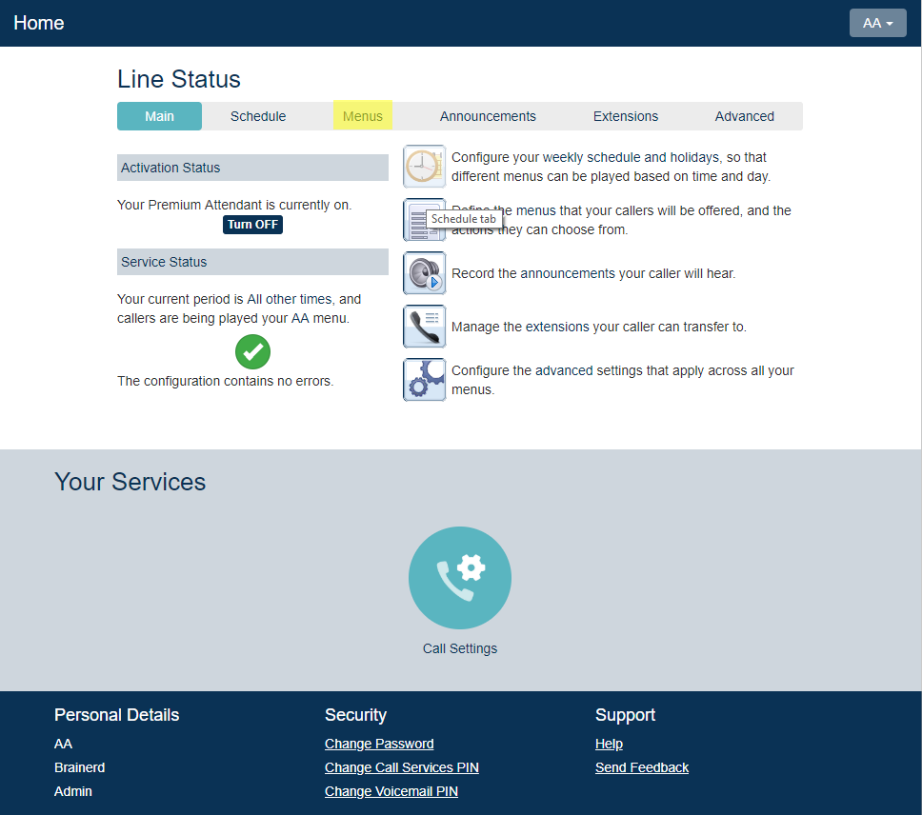Screen dimensions: 922x815
Task: Click the speaker announcements icon
Action: [x=424, y=273]
